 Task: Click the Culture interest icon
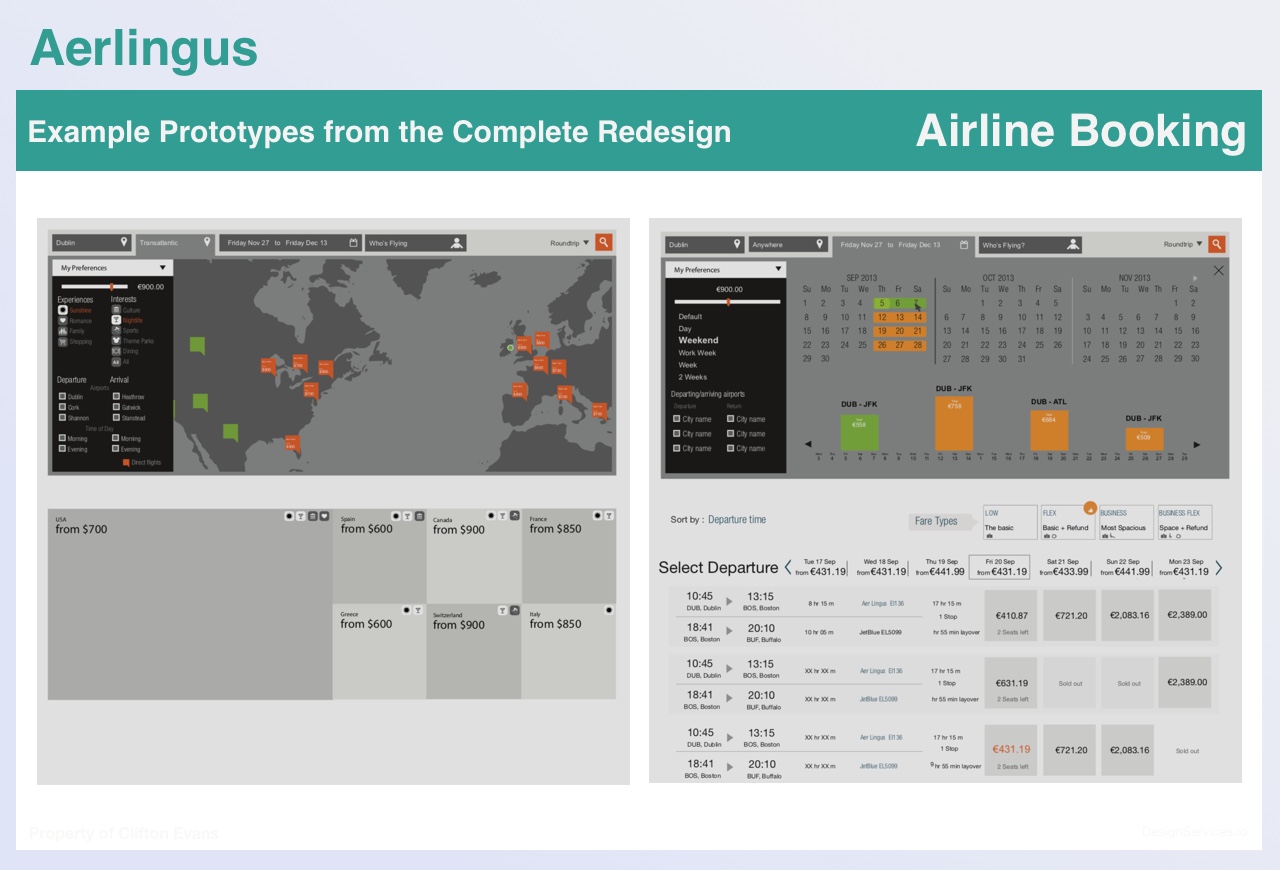click(x=117, y=310)
